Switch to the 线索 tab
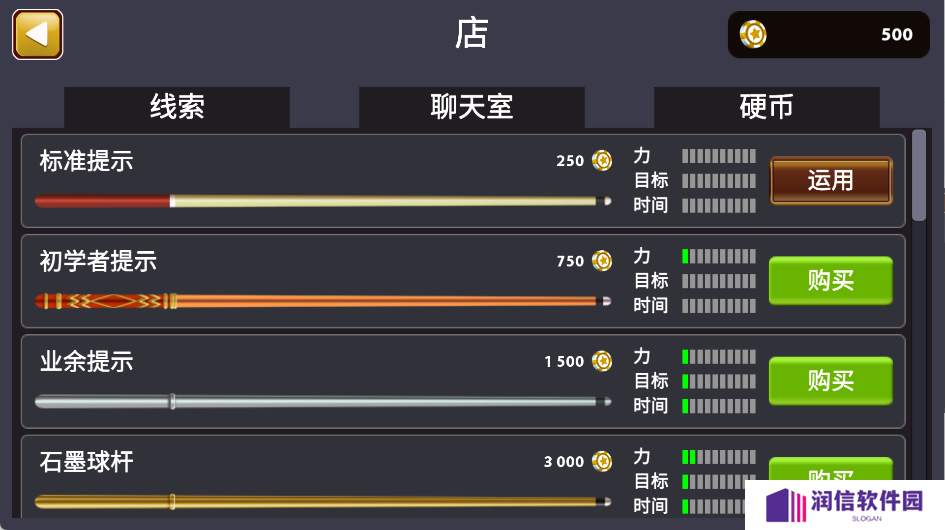This screenshot has height=530, width=945. click(177, 107)
